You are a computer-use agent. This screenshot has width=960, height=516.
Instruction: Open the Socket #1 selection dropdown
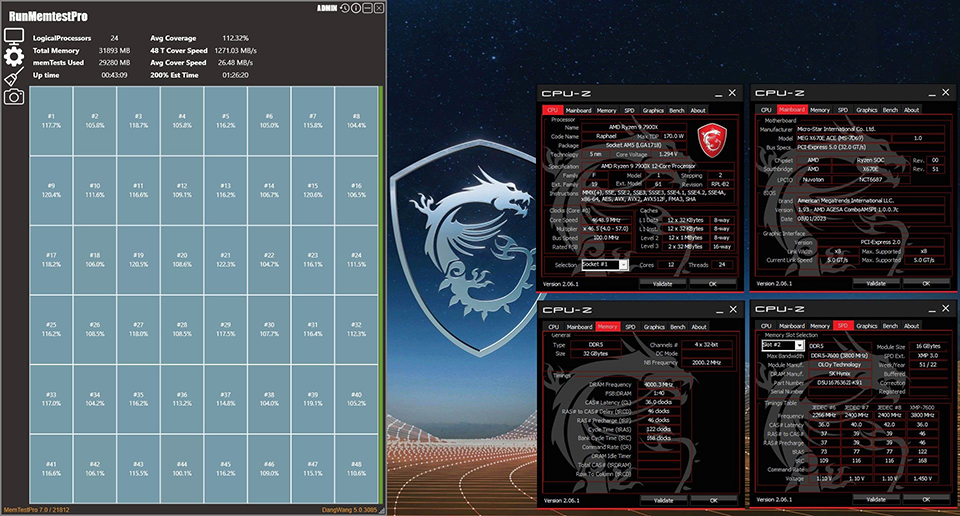click(x=606, y=264)
